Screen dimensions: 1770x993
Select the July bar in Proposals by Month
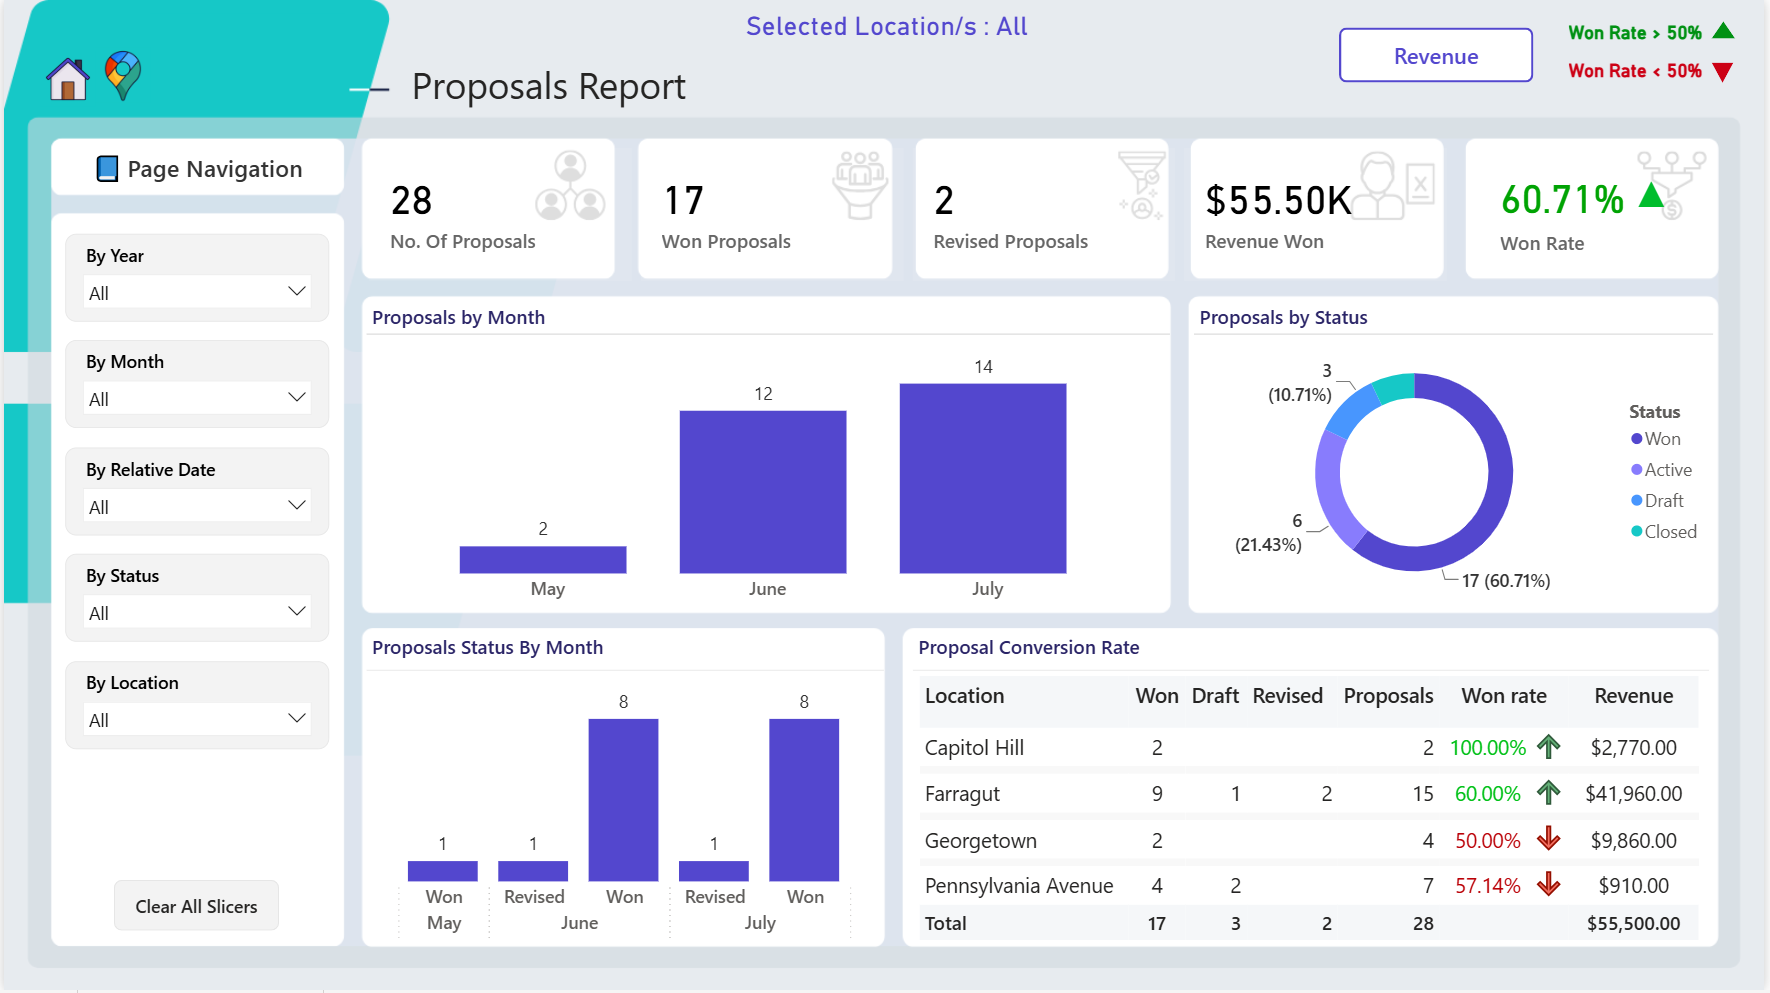pyautogui.click(x=983, y=478)
